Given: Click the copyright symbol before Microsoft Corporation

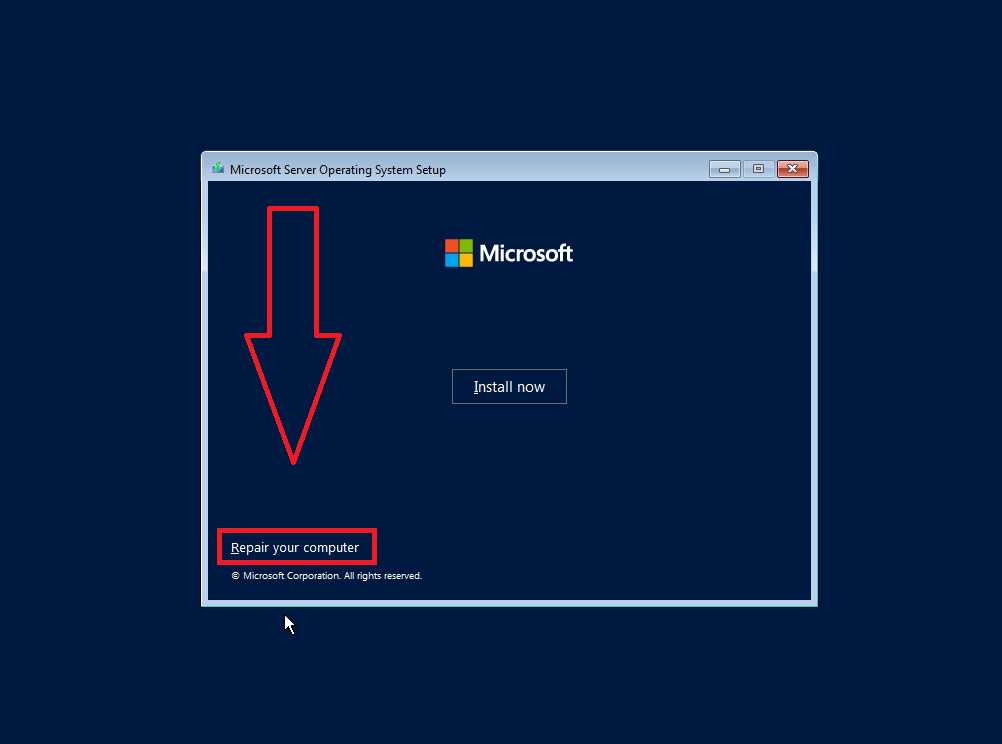Looking at the screenshot, I should click(x=235, y=576).
